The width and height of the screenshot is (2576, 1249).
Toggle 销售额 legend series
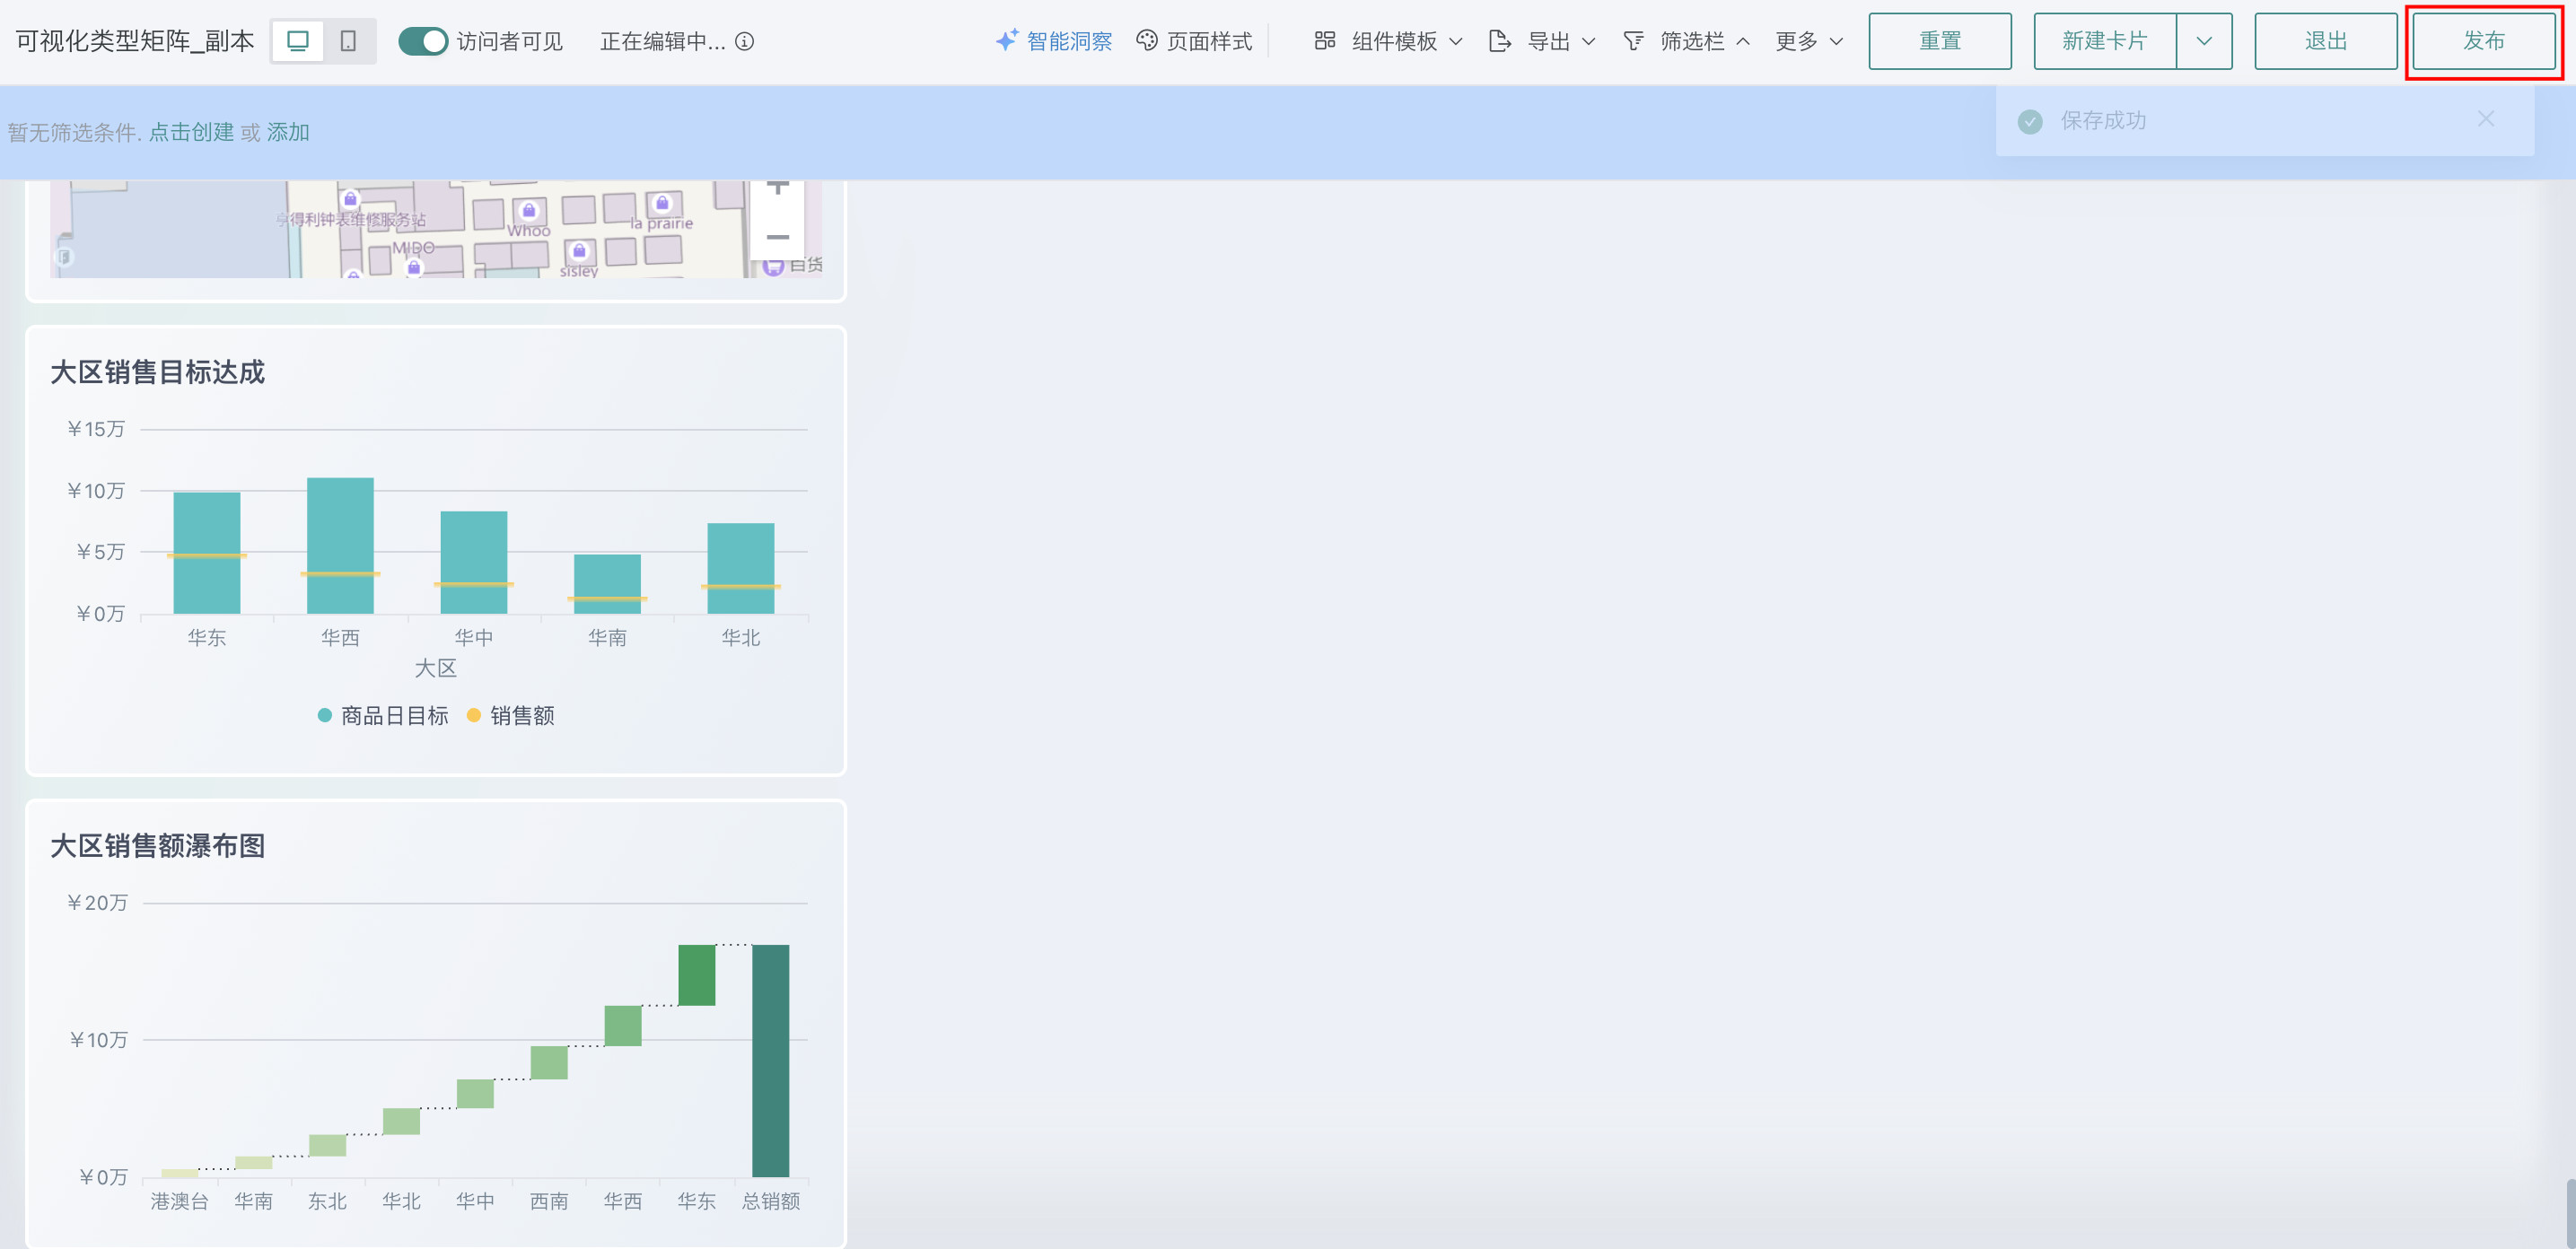[511, 715]
